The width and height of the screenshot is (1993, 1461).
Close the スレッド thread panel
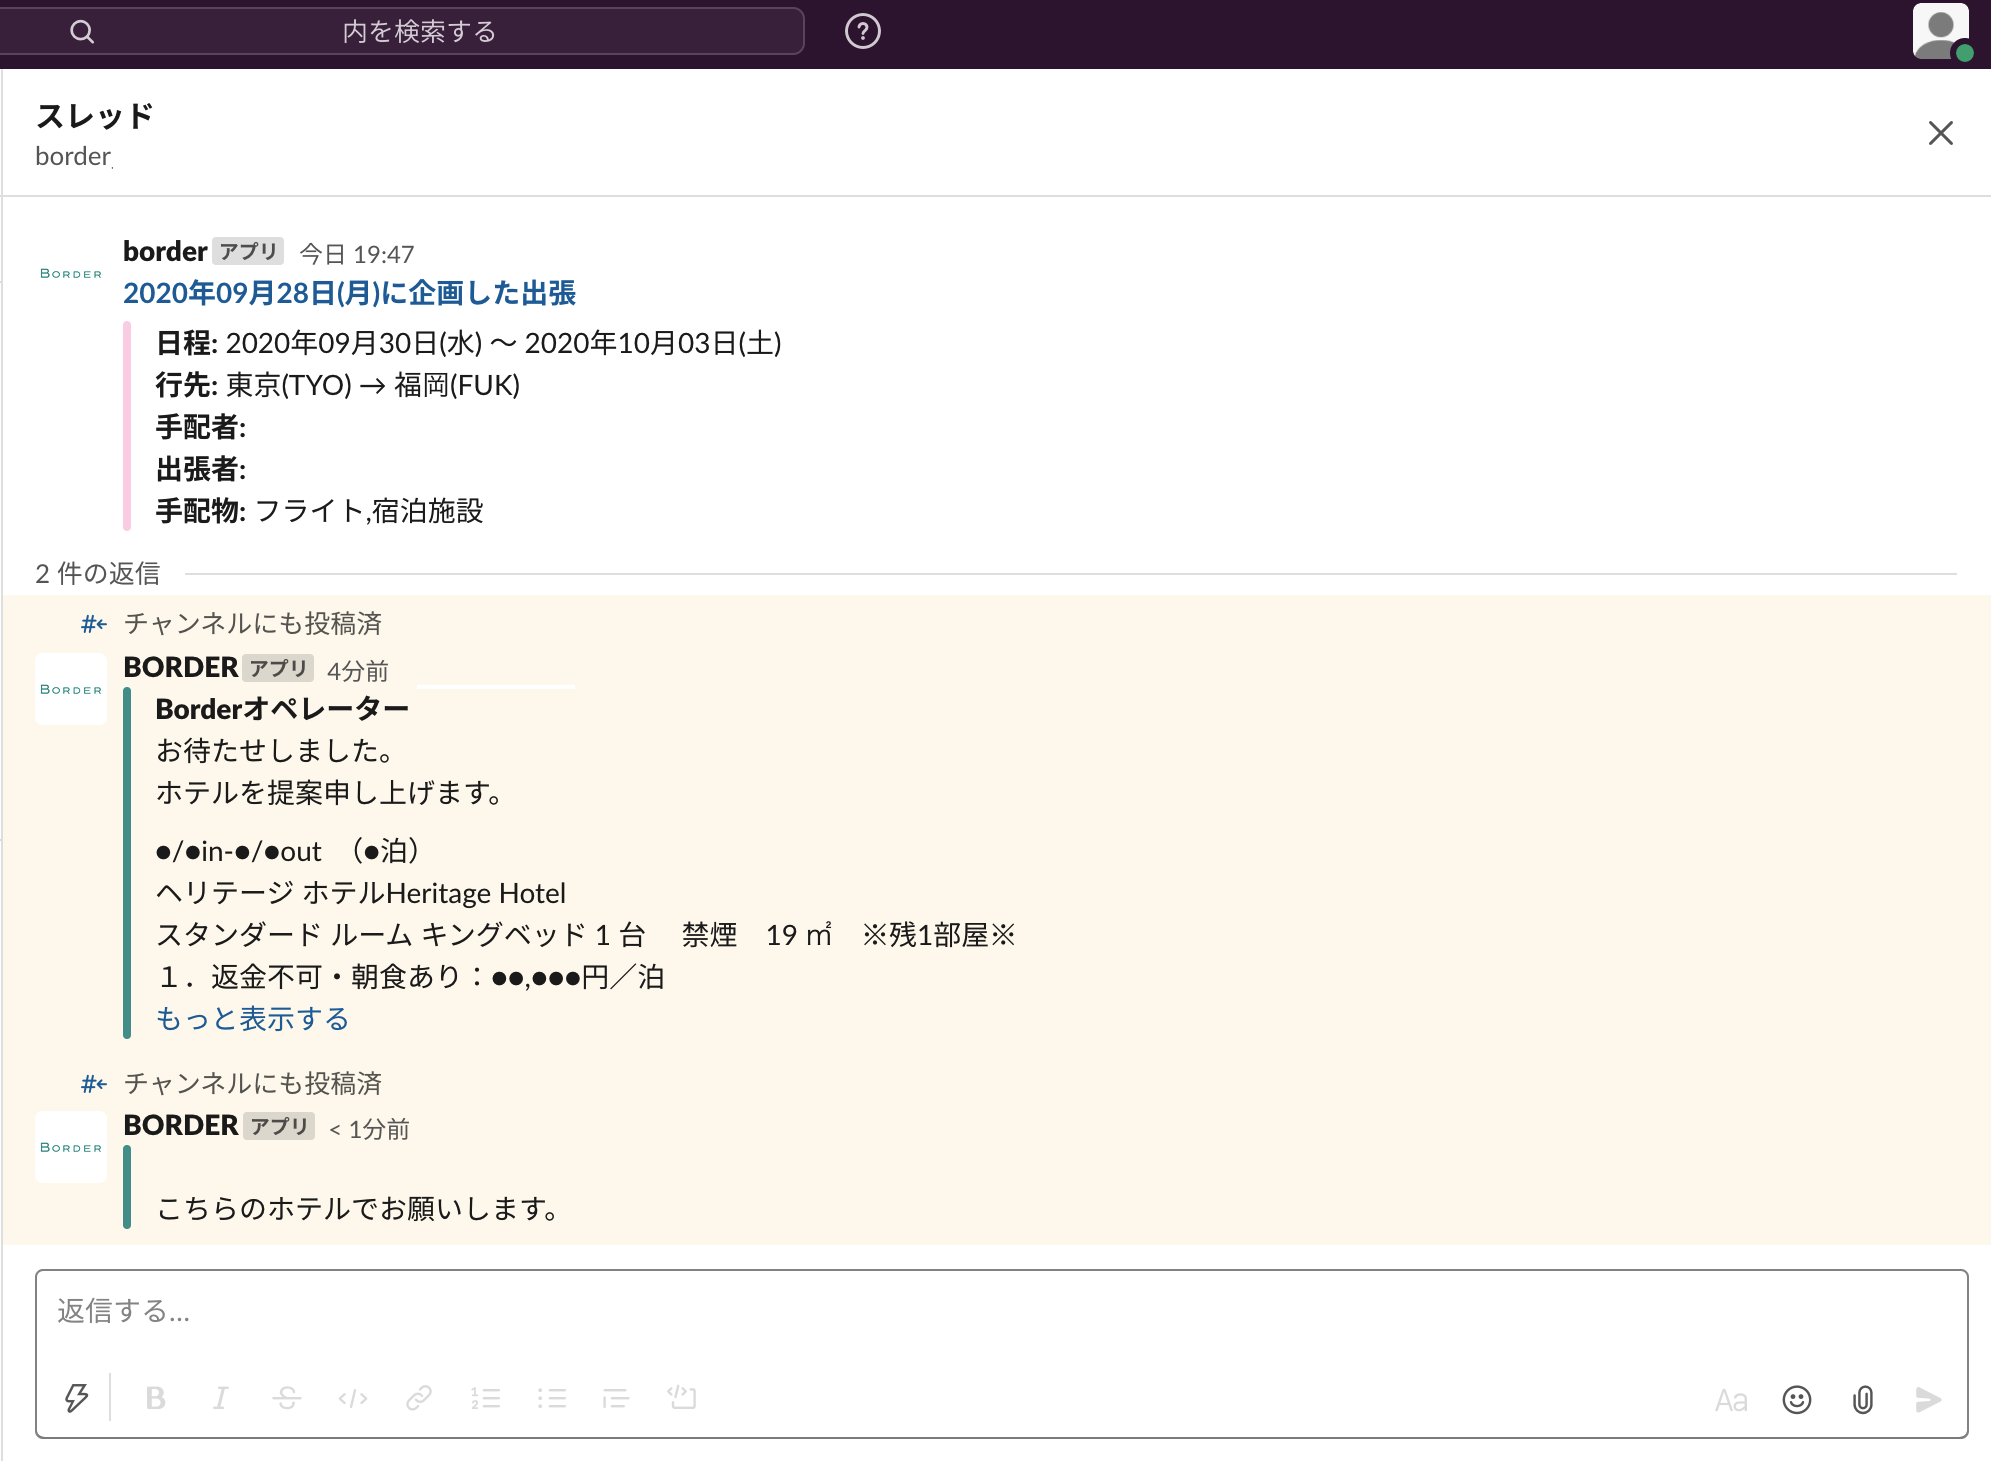pos(1940,133)
